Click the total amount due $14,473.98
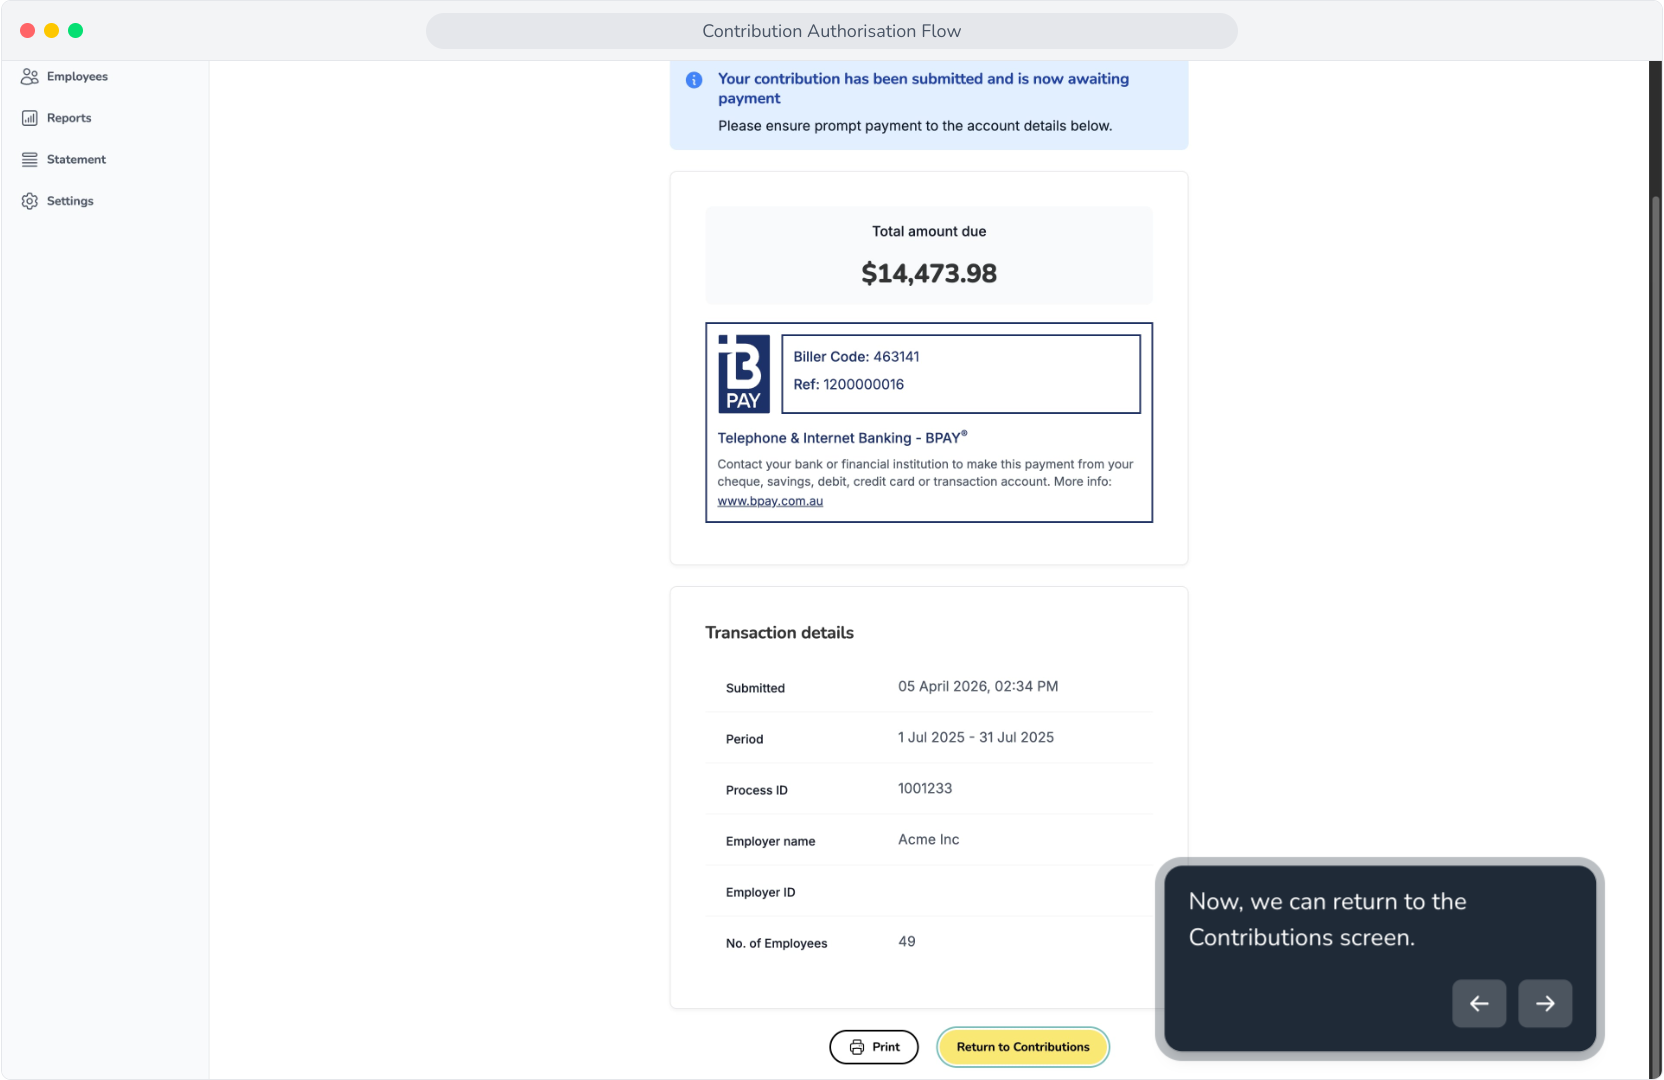1664x1080 pixels. pos(929,273)
